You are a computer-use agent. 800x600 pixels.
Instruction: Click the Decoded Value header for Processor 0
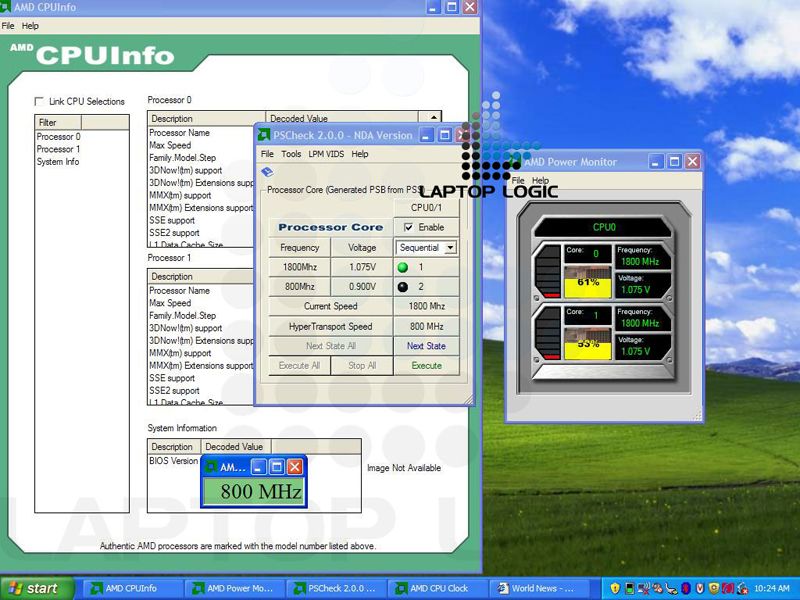(341, 118)
